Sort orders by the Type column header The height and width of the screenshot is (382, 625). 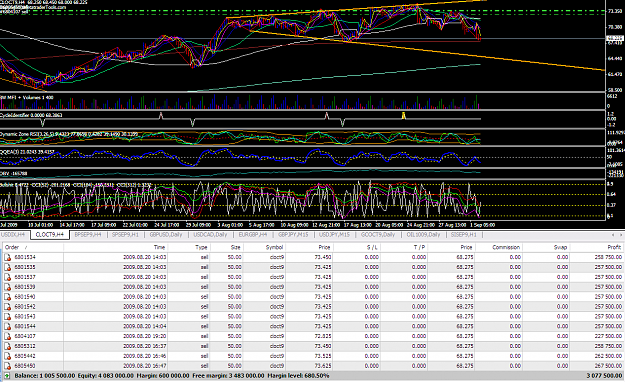click(x=189, y=247)
